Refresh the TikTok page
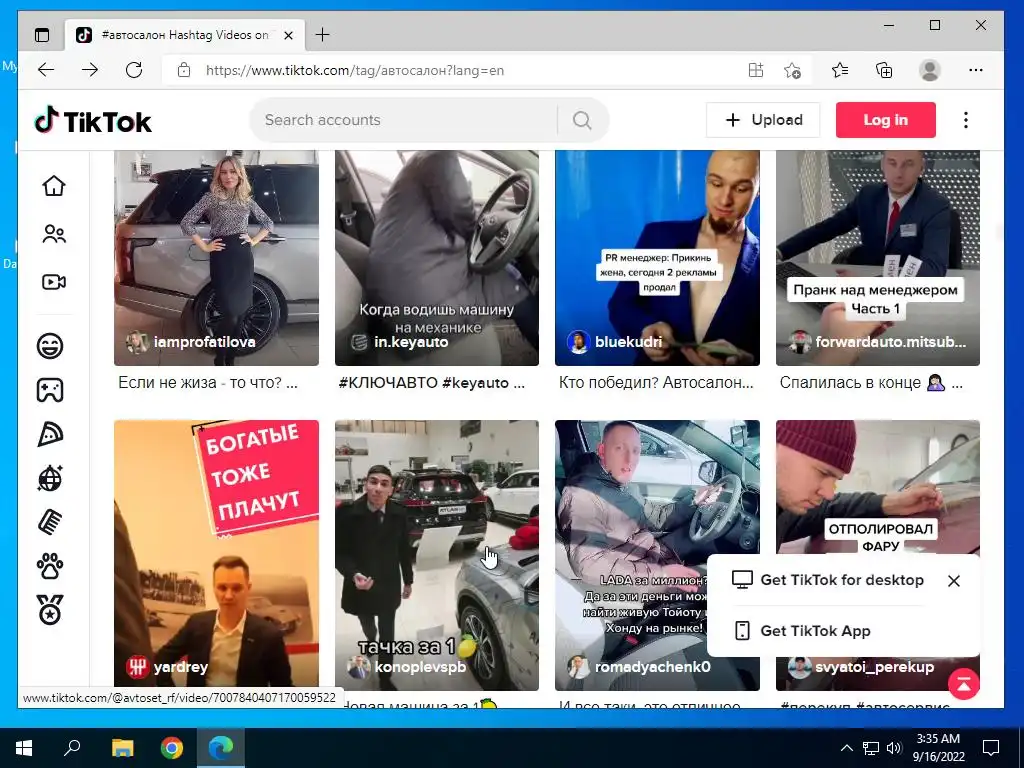This screenshot has height=768, width=1024. coord(134,70)
